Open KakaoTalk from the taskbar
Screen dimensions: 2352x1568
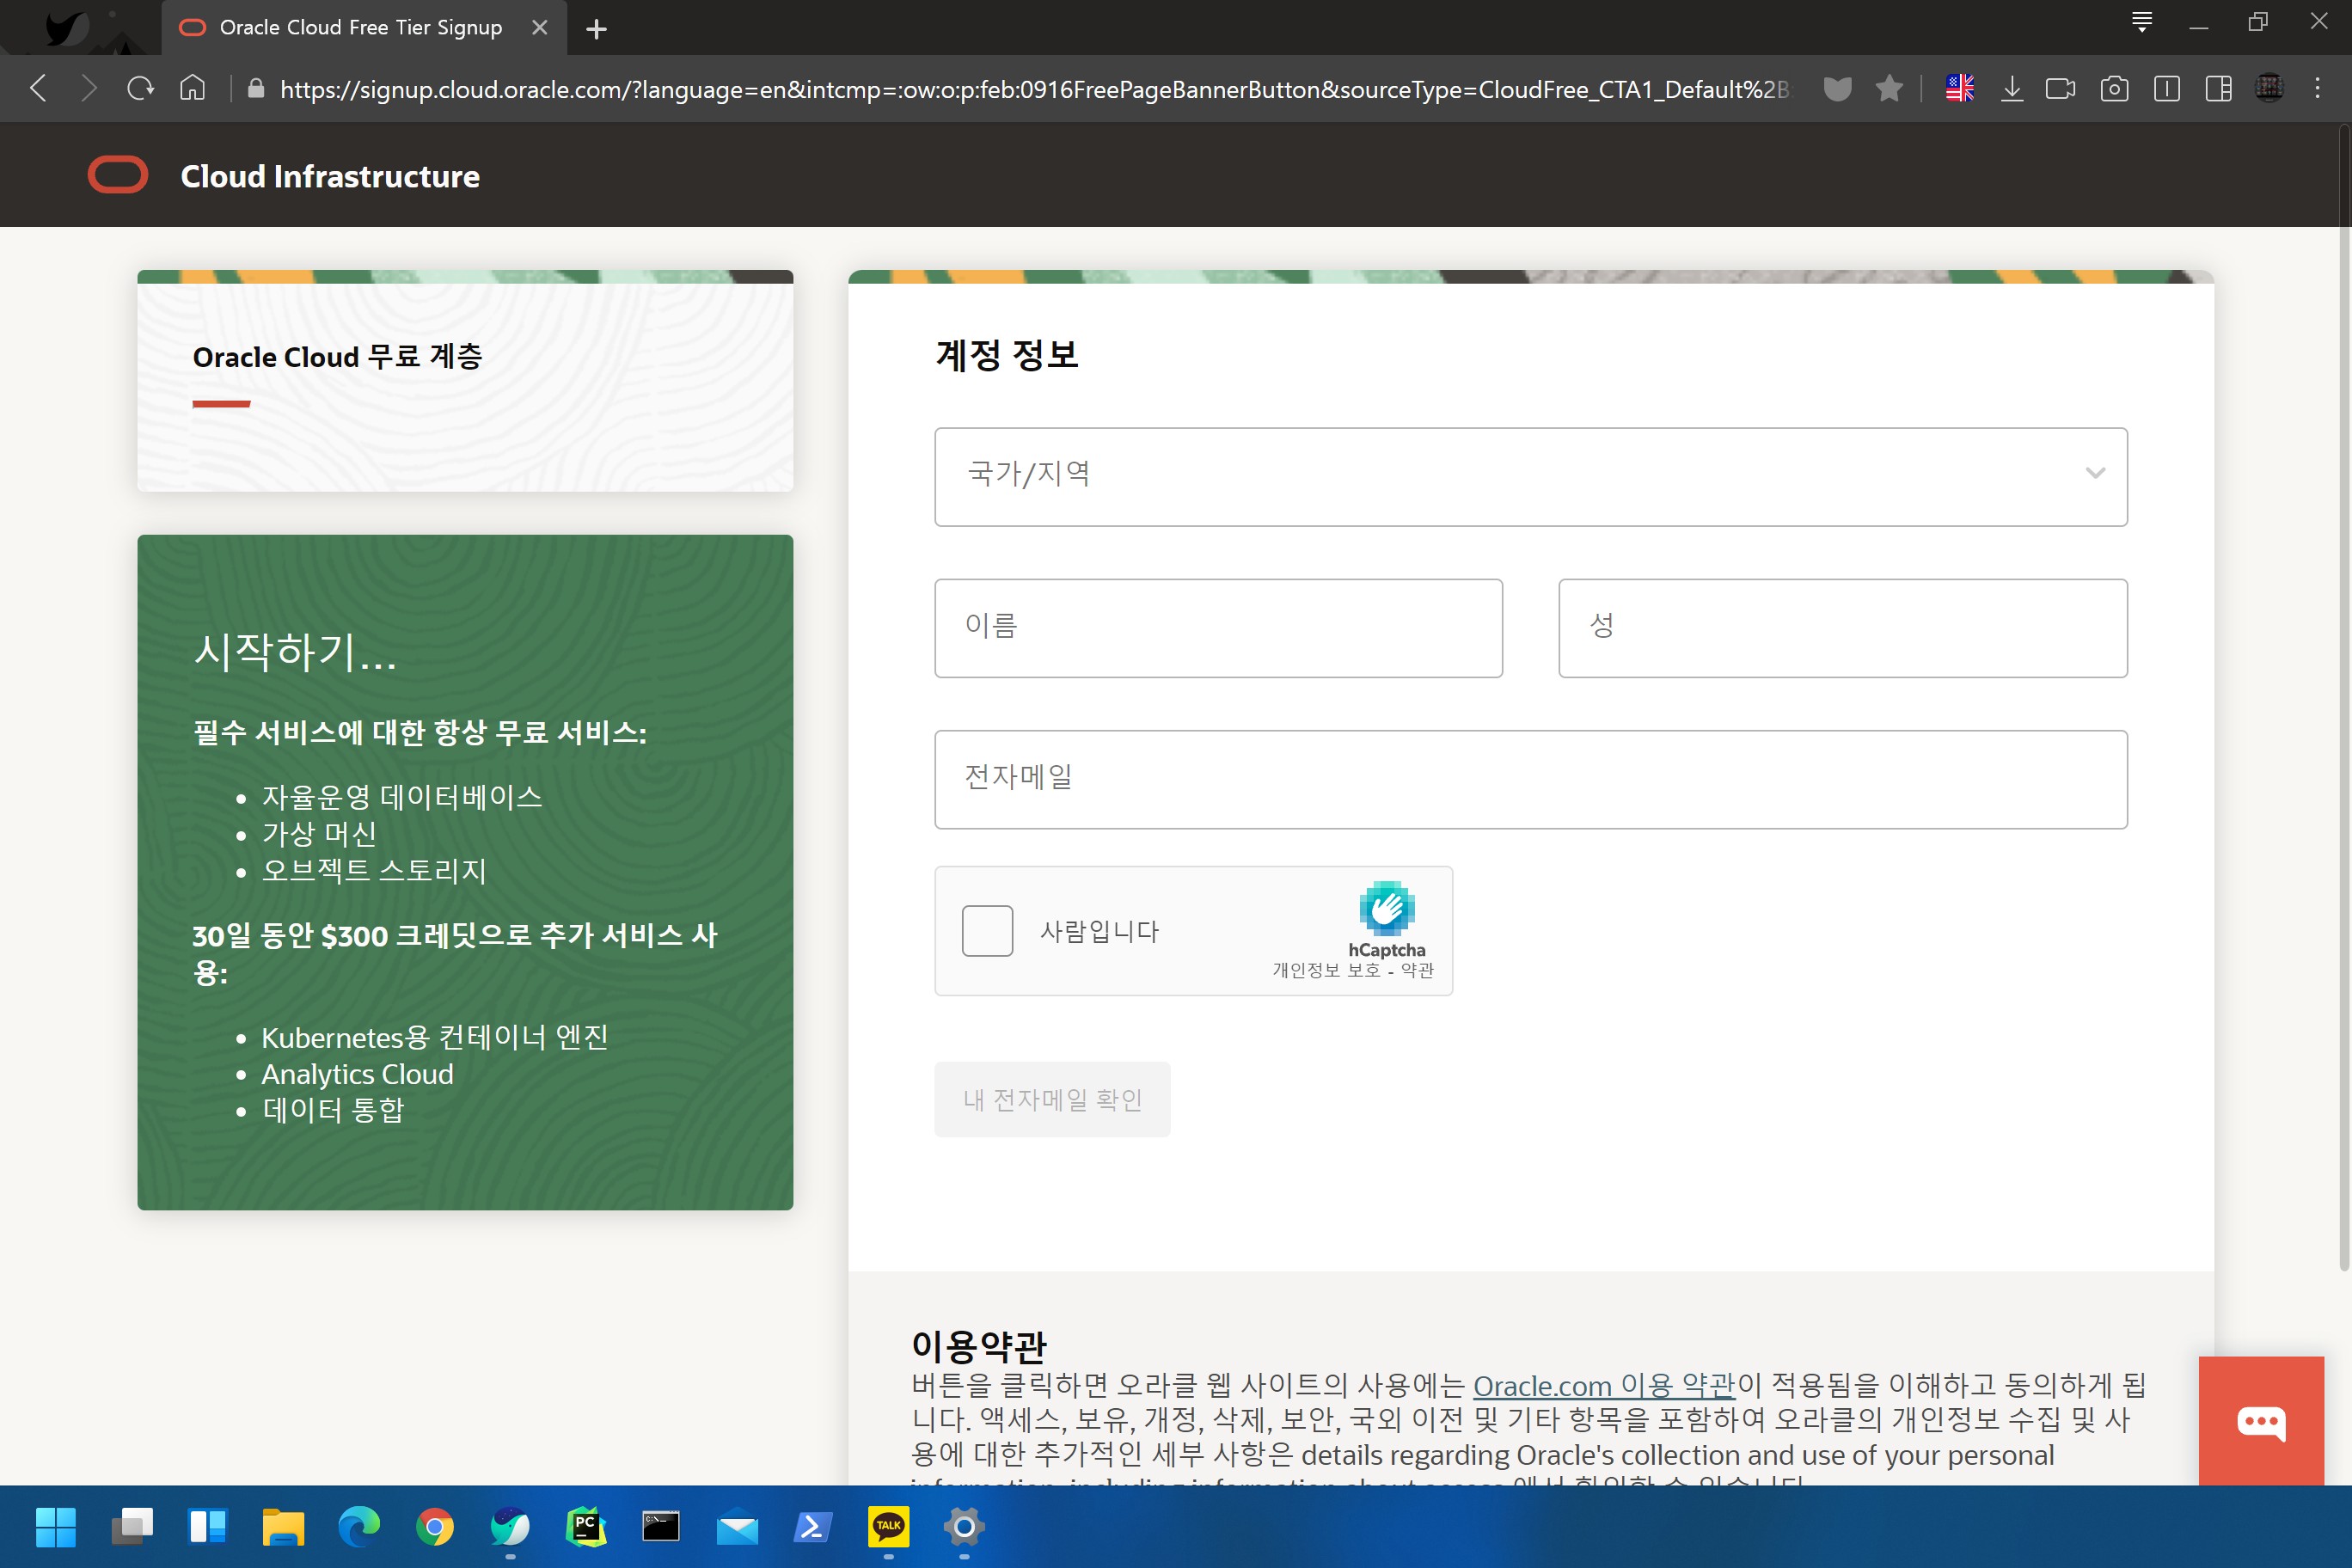pos(888,1527)
